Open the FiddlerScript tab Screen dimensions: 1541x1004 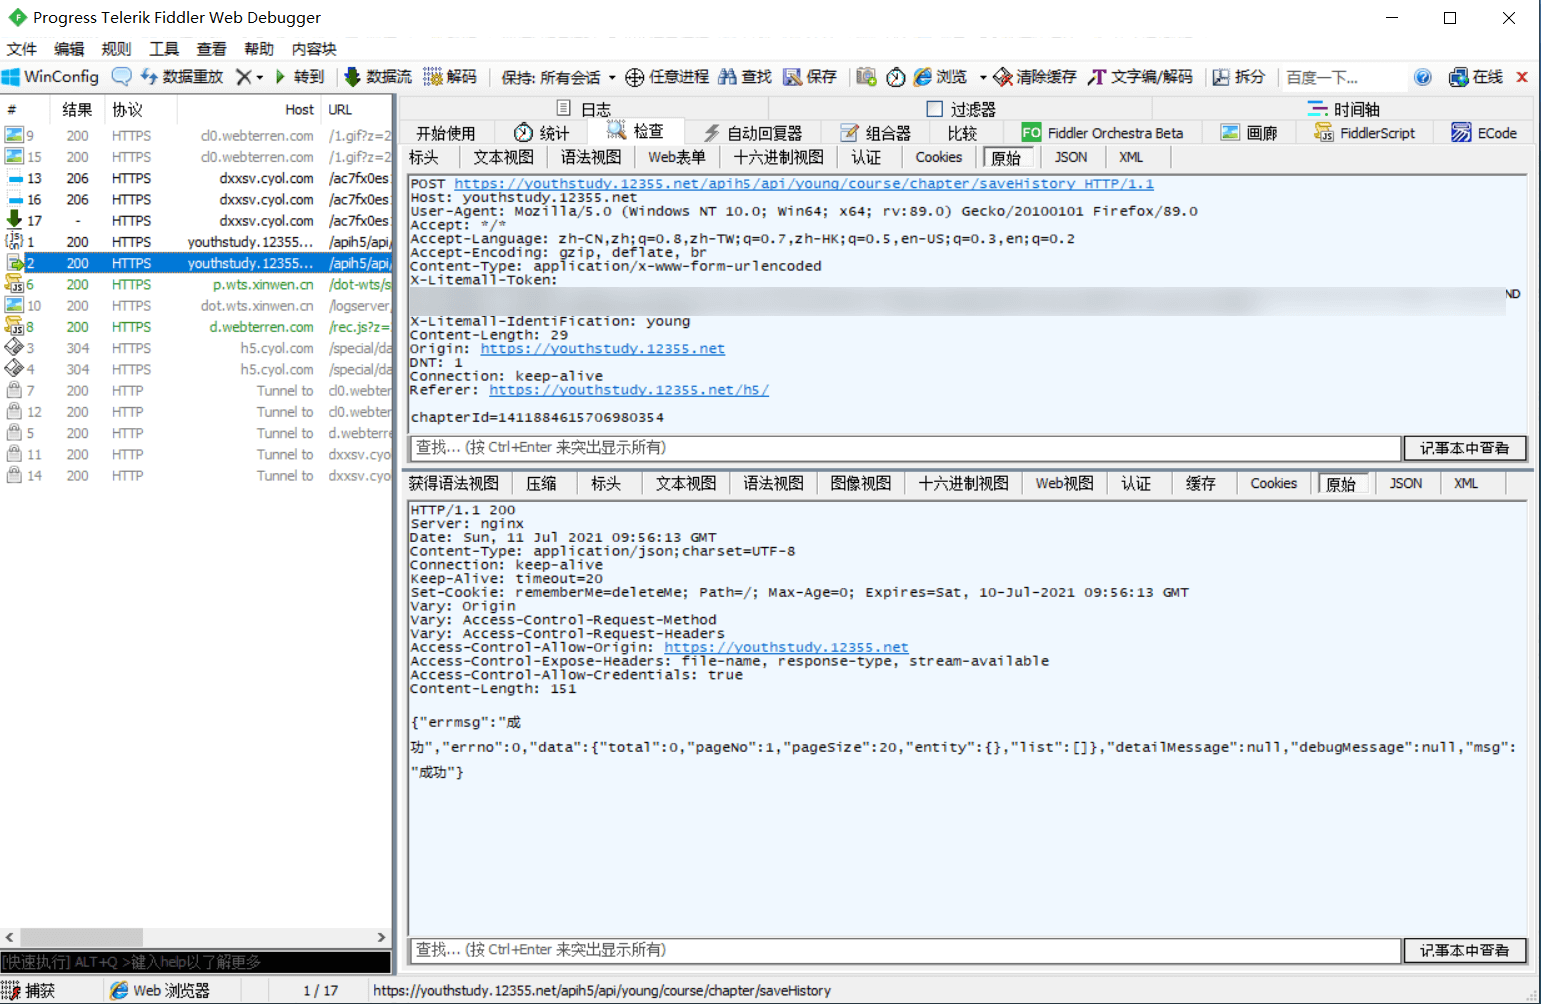[1365, 133]
